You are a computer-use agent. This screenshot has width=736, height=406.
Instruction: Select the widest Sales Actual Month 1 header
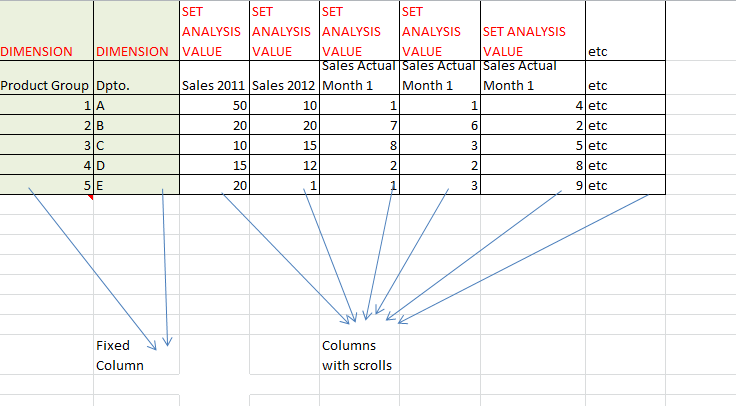click(533, 76)
